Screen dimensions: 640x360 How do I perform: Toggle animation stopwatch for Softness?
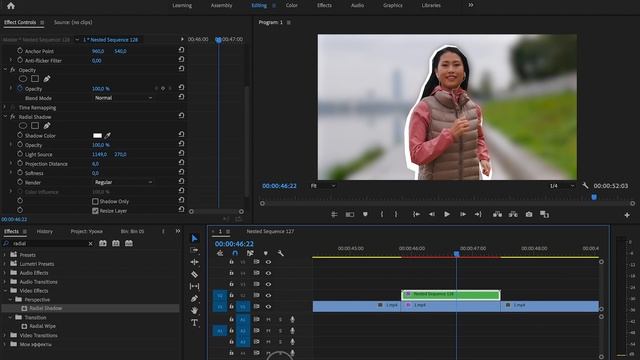point(20,173)
